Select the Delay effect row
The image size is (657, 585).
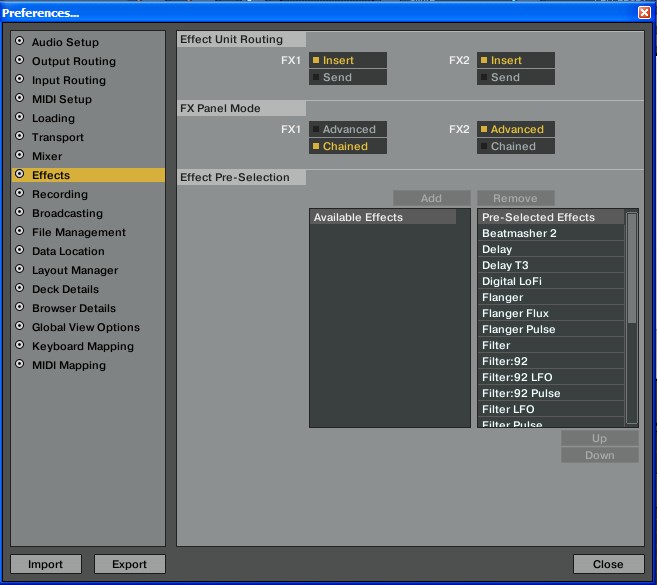click(x=551, y=249)
